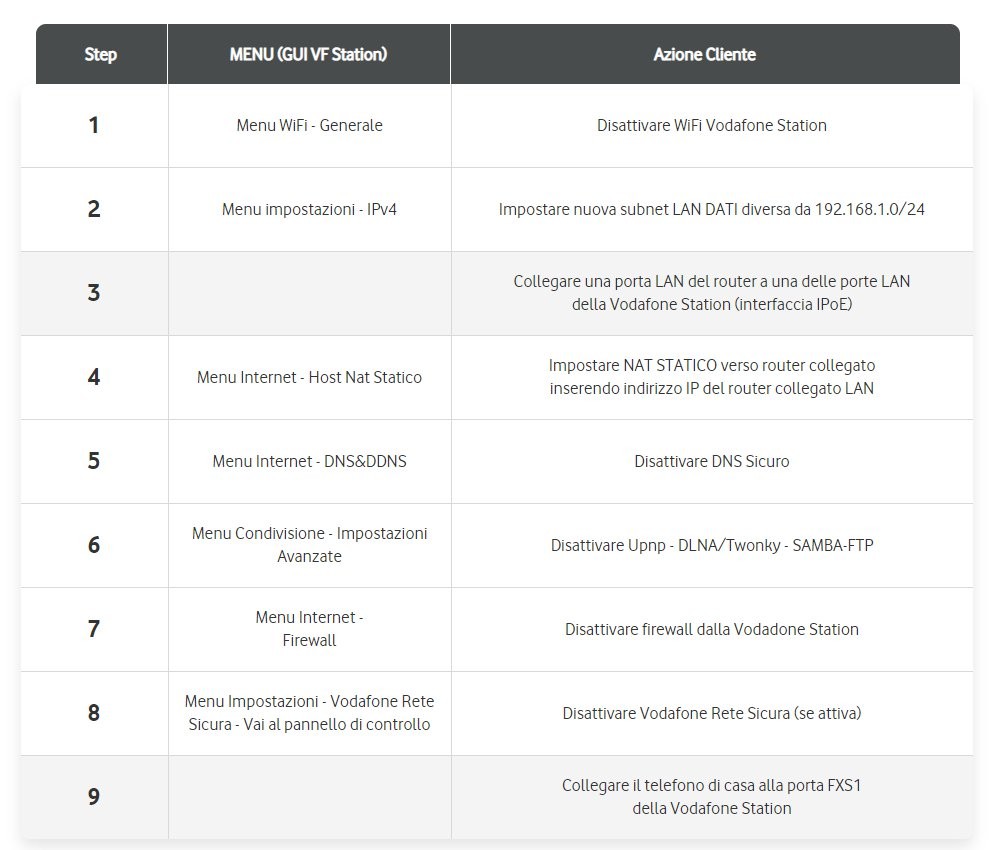The width and height of the screenshot is (995, 850).
Task: Click the Collegare il telefono di casa instruction
Action: [711, 796]
